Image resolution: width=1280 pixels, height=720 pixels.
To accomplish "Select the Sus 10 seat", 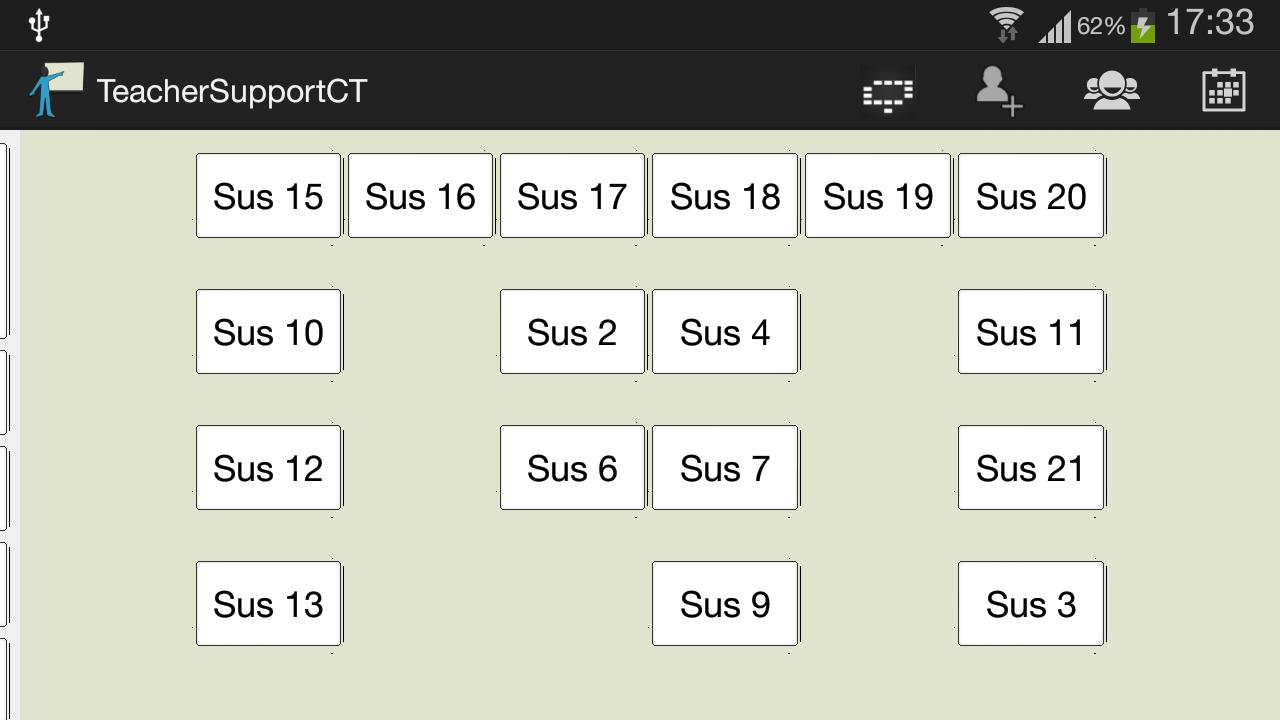I will 267,331.
